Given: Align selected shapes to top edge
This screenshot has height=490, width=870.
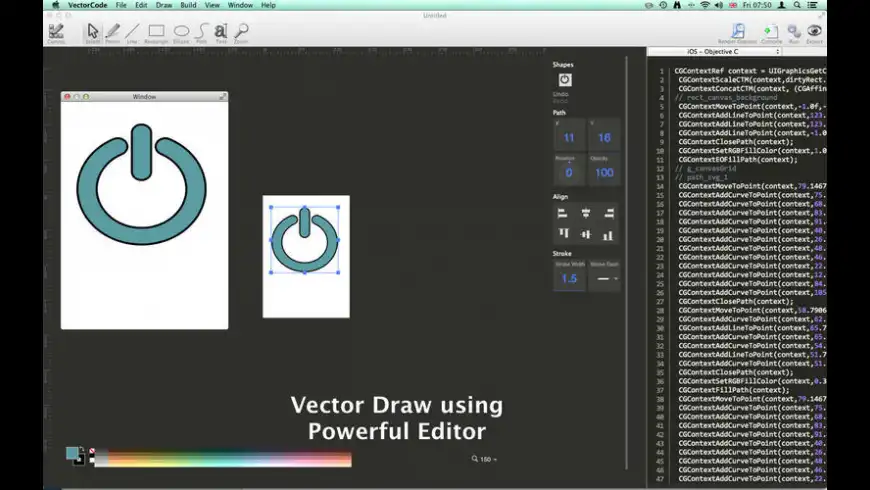Looking at the screenshot, I should [564, 234].
